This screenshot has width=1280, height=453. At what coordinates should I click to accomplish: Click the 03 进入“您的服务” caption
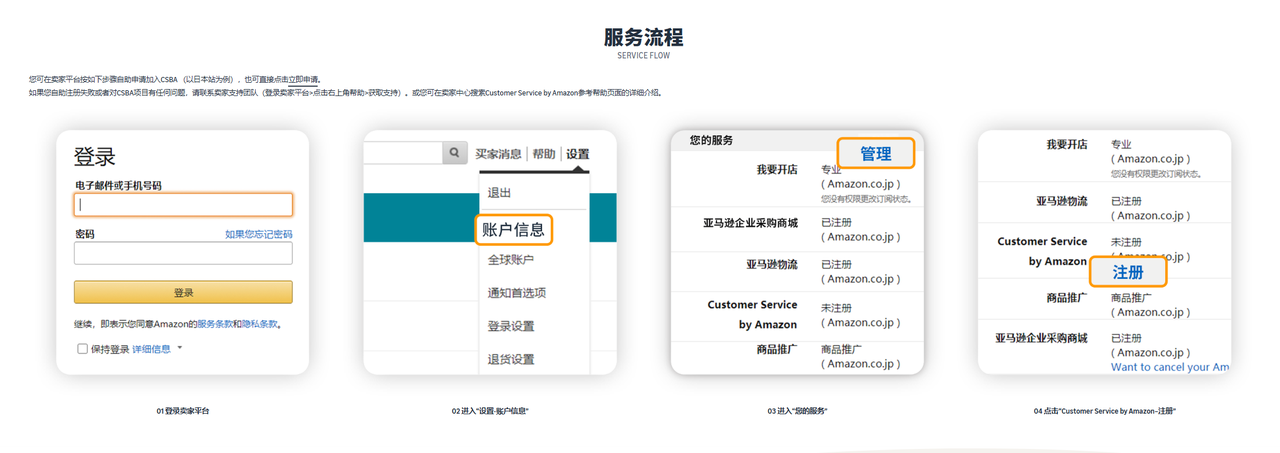pyautogui.click(x=797, y=411)
